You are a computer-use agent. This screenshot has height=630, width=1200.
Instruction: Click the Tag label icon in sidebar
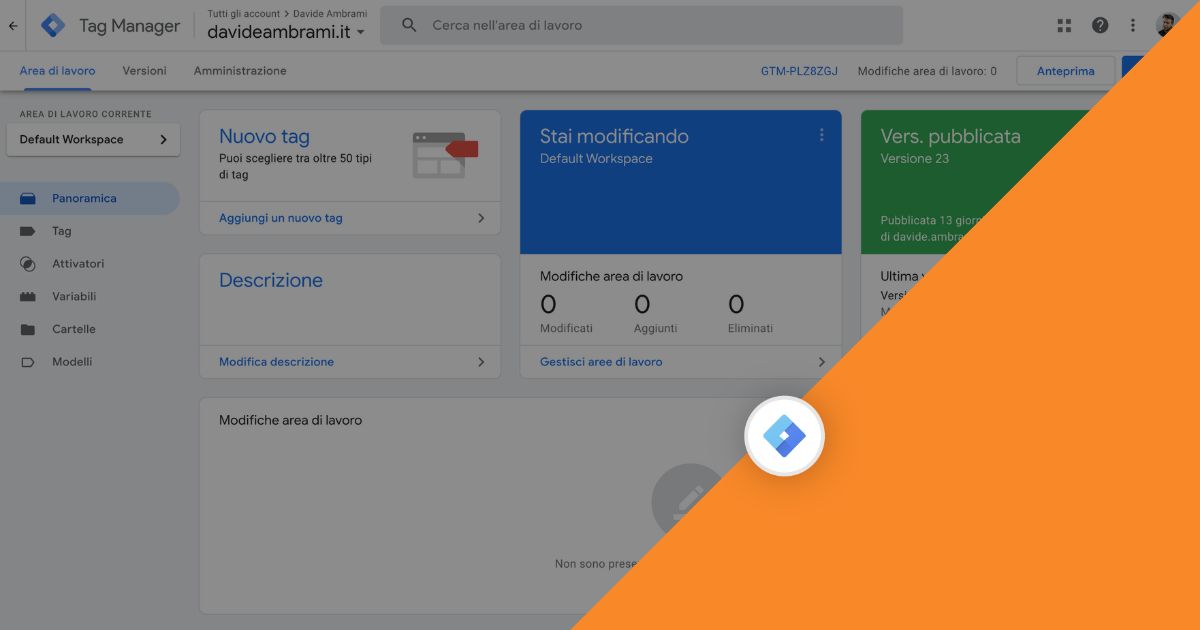(28, 231)
